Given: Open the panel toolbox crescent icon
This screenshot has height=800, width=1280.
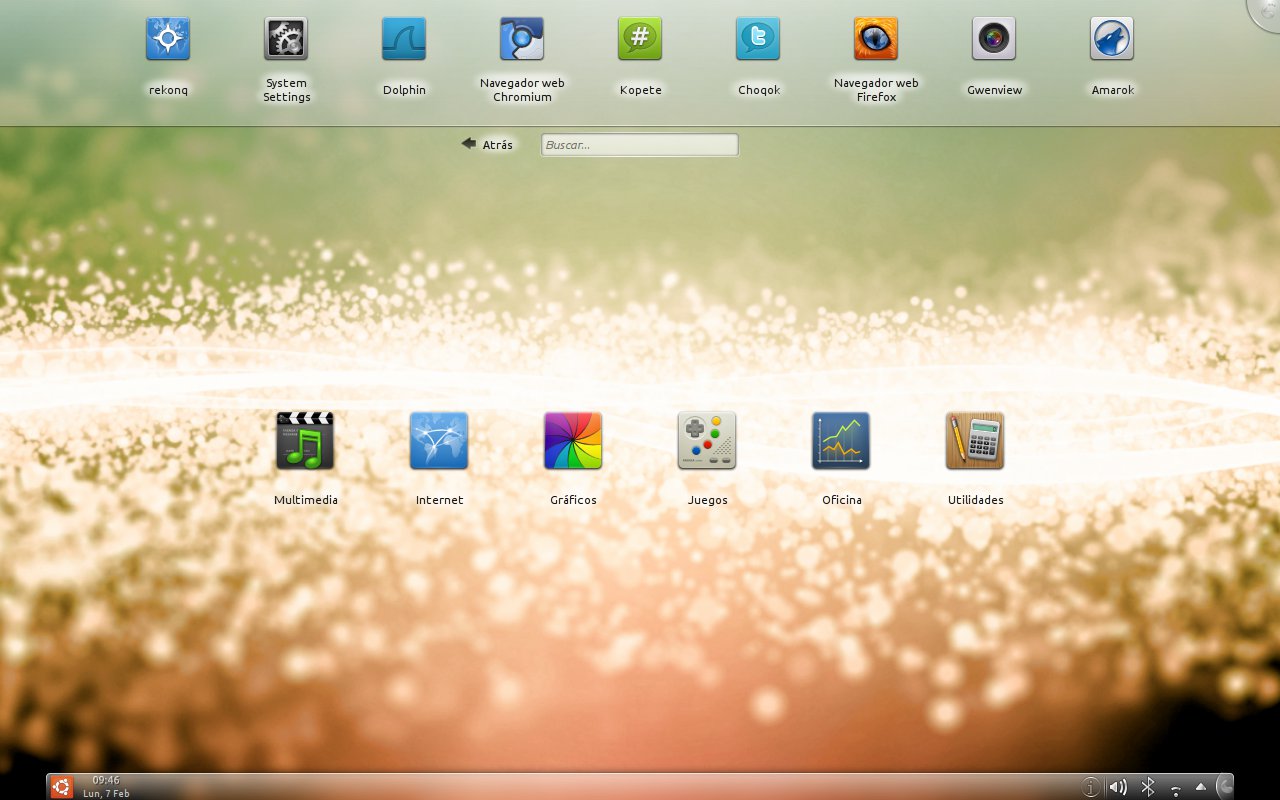Looking at the screenshot, I should (1224, 787).
